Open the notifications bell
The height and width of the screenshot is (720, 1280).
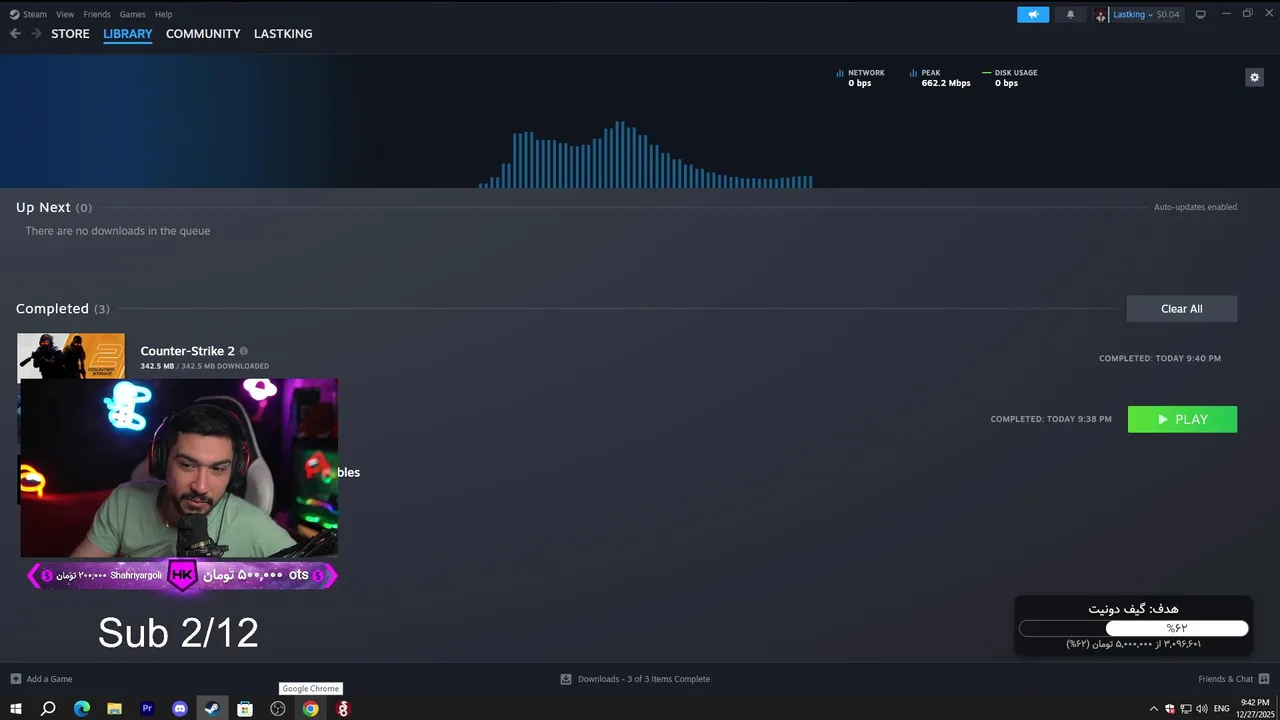[x=1070, y=14]
